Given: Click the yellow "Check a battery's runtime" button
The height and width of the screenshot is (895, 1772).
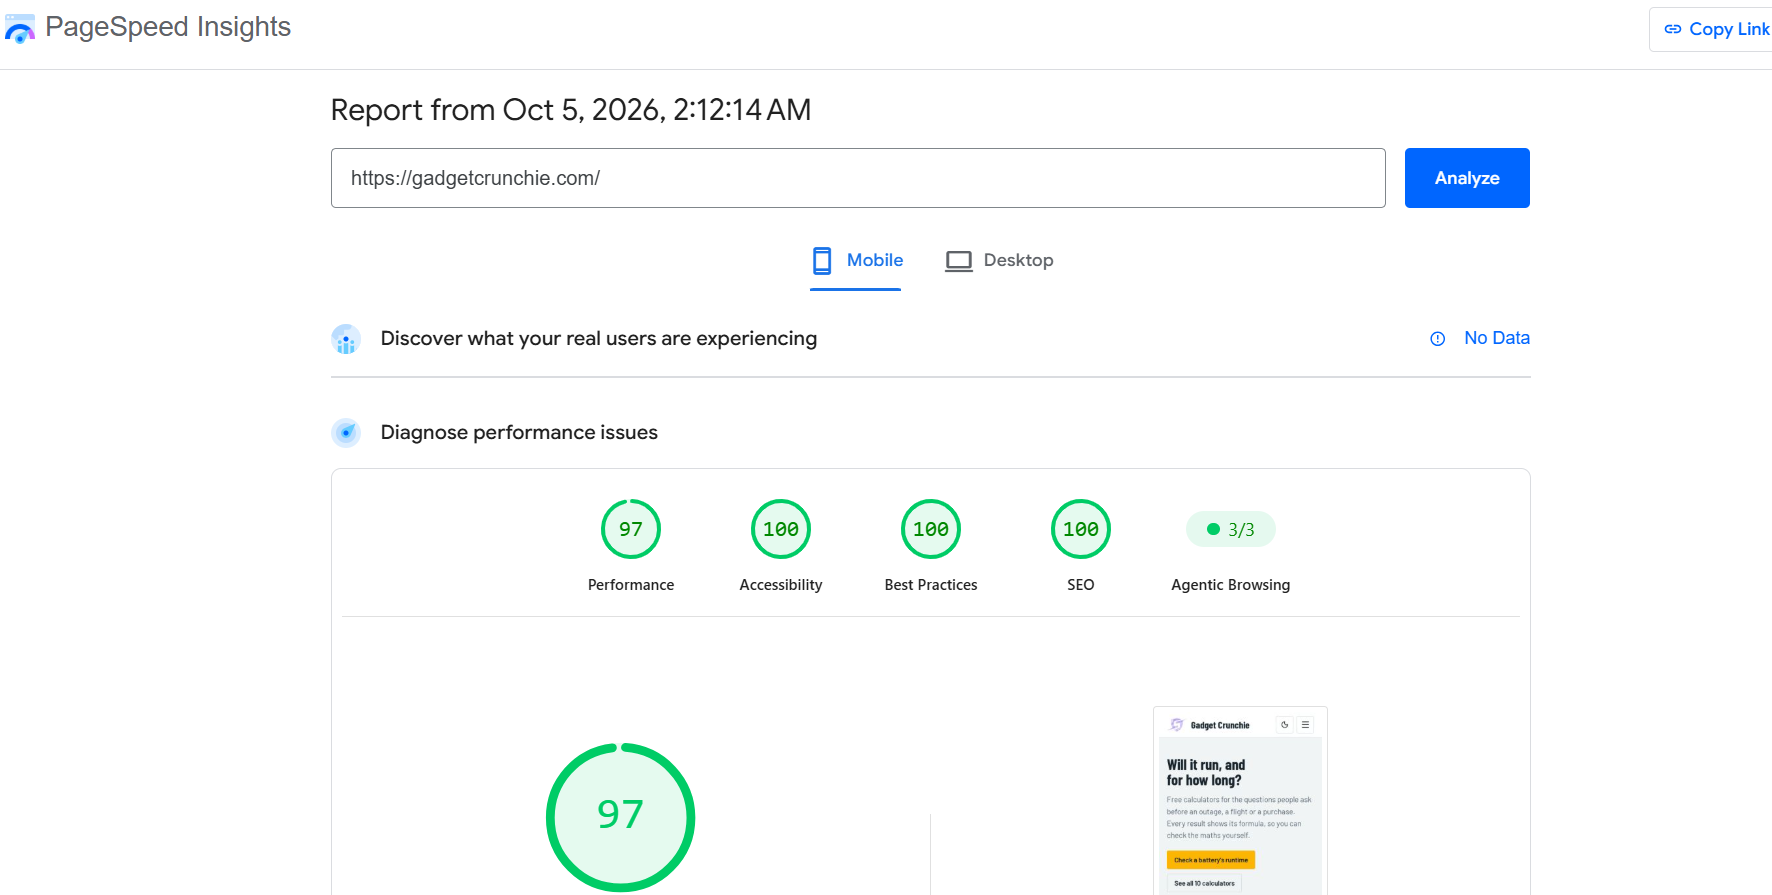Looking at the screenshot, I should (1211, 860).
